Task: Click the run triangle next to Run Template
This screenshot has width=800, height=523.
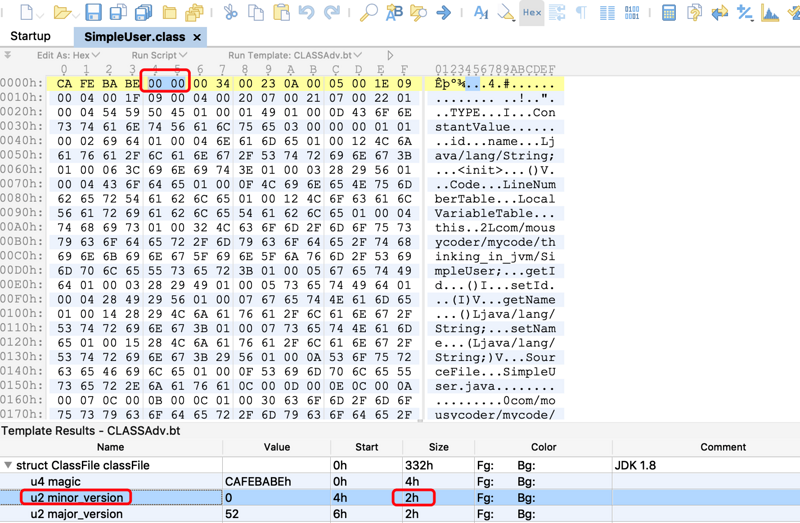Action: click(x=390, y=55)
